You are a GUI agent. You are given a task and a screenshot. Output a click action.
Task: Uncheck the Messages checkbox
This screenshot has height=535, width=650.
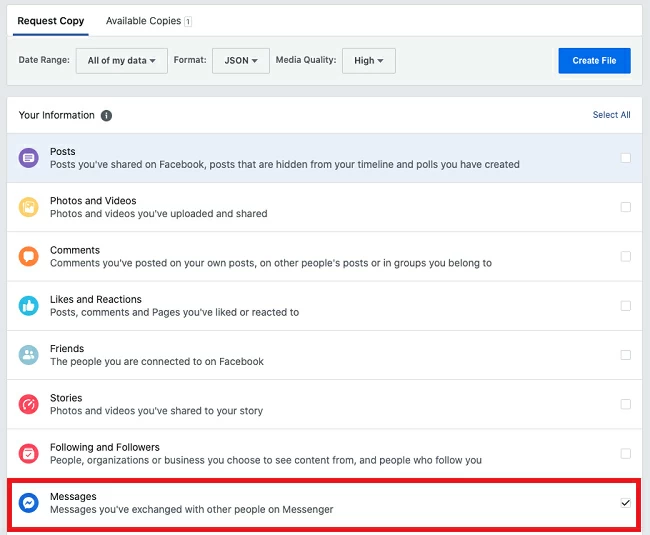point(626,503)
